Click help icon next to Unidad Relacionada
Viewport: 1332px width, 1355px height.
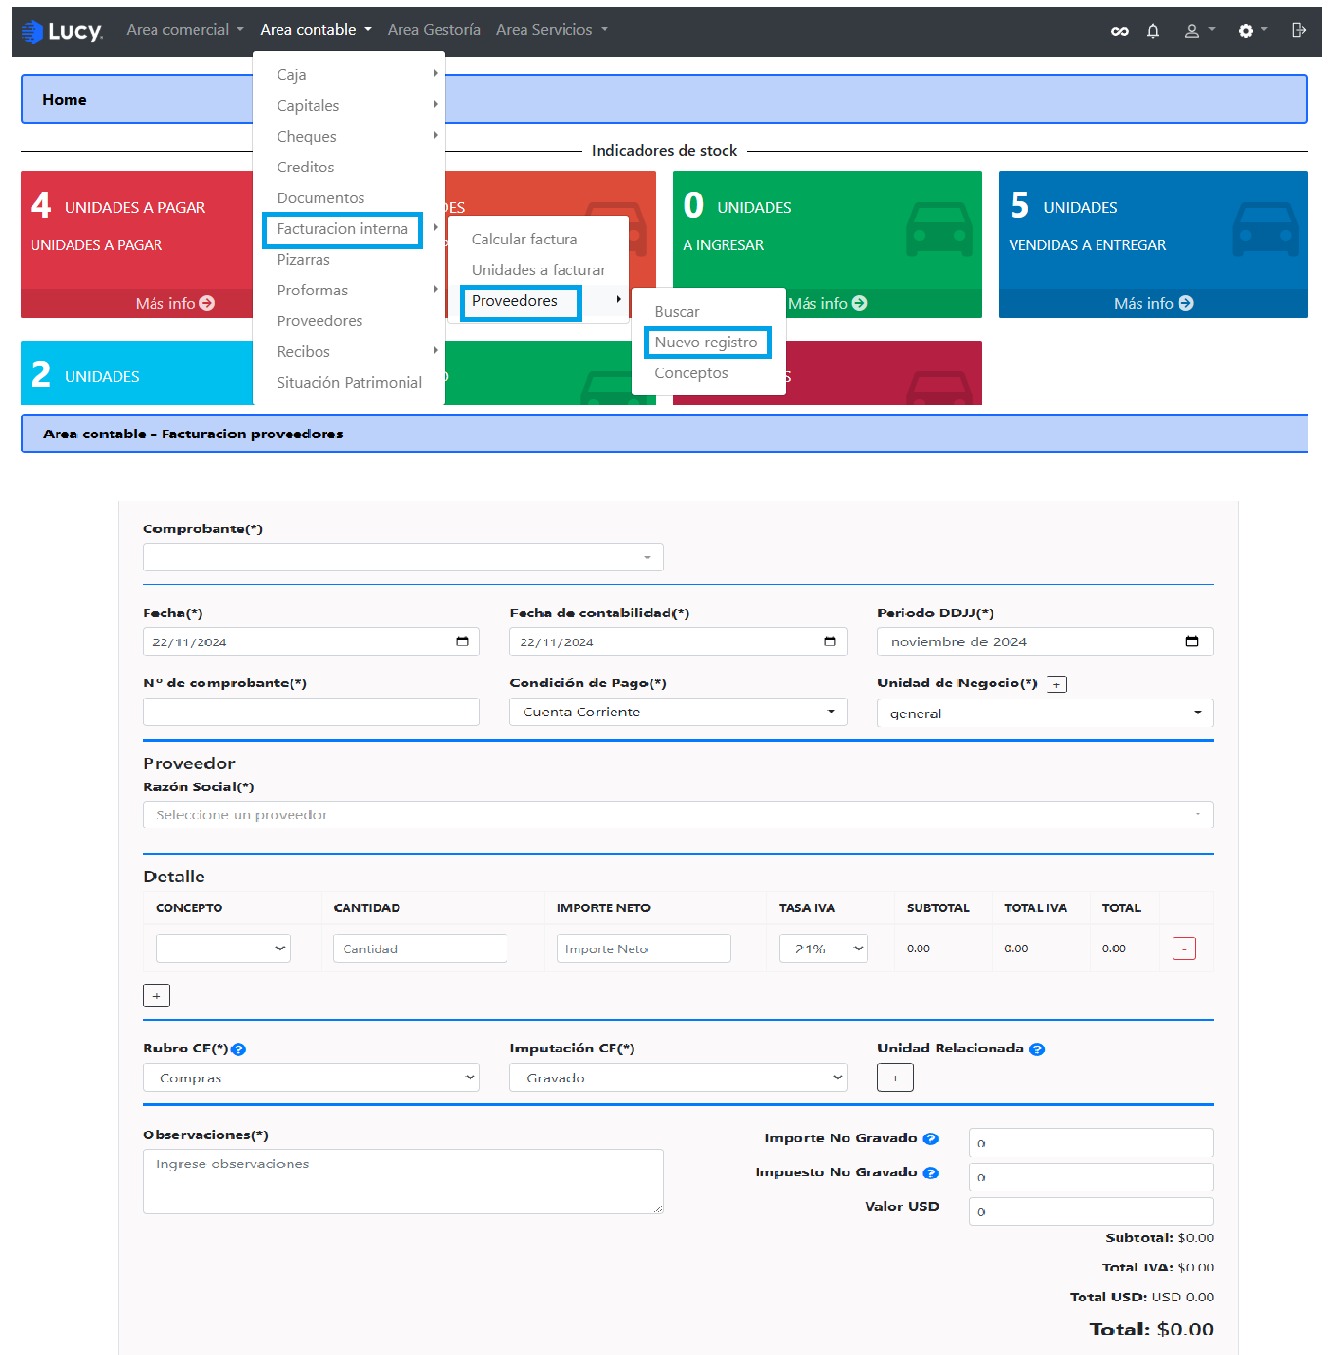pyautogui.click(x=1037, y=1049)
